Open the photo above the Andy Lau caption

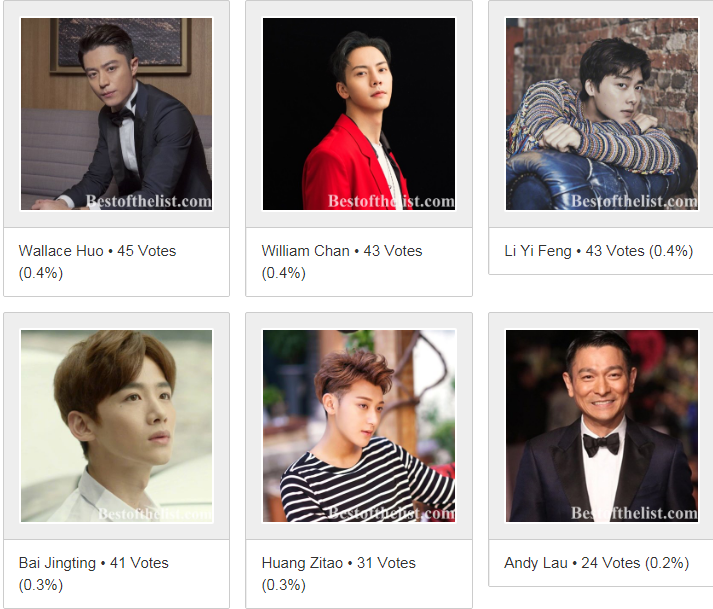tap(602, 426)
